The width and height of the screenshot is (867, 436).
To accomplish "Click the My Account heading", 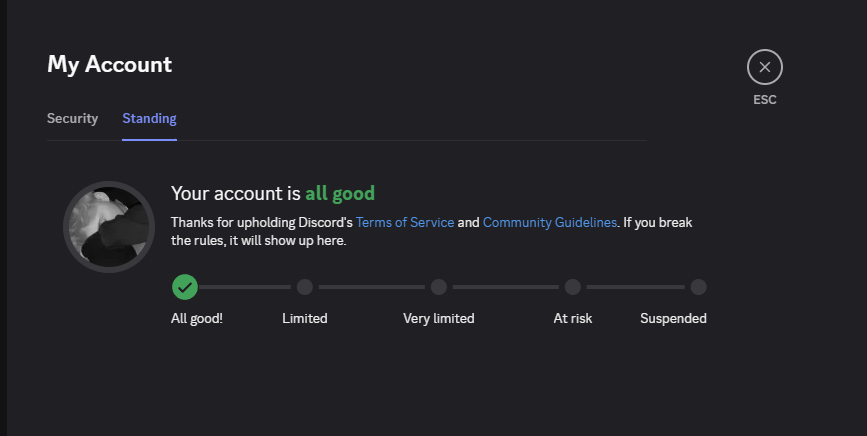I will click(109, 64).
